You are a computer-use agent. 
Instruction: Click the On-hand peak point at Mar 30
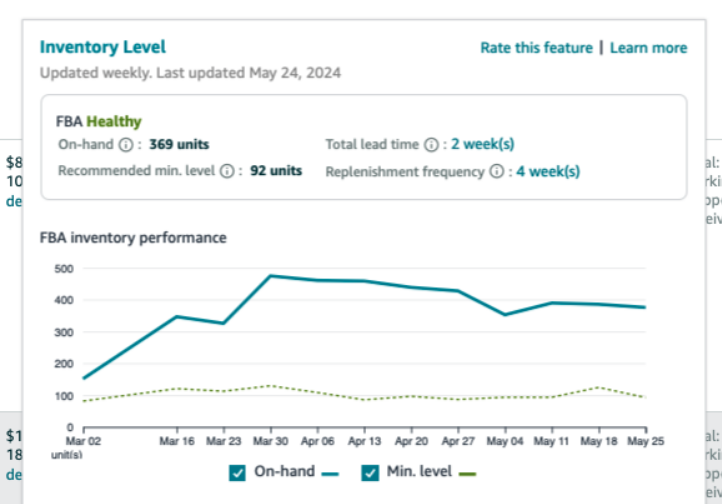[270, 275]
